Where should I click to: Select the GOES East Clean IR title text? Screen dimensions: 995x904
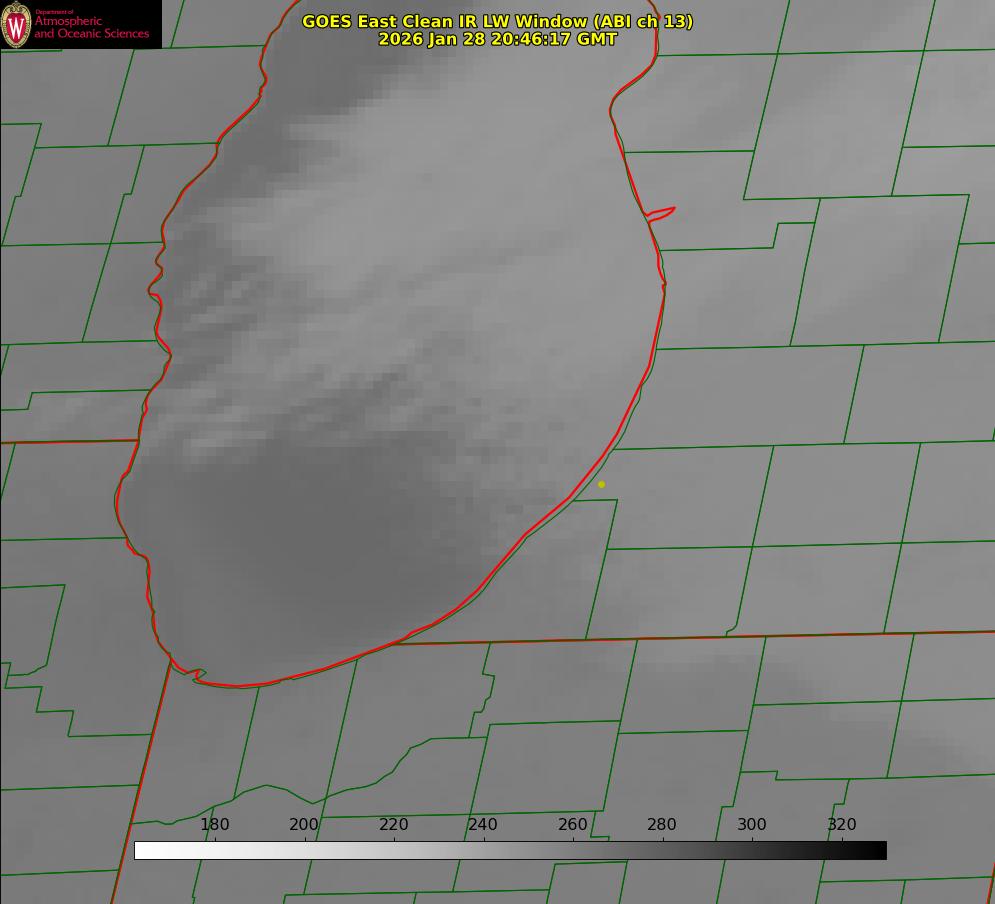(x=498, y=21)
